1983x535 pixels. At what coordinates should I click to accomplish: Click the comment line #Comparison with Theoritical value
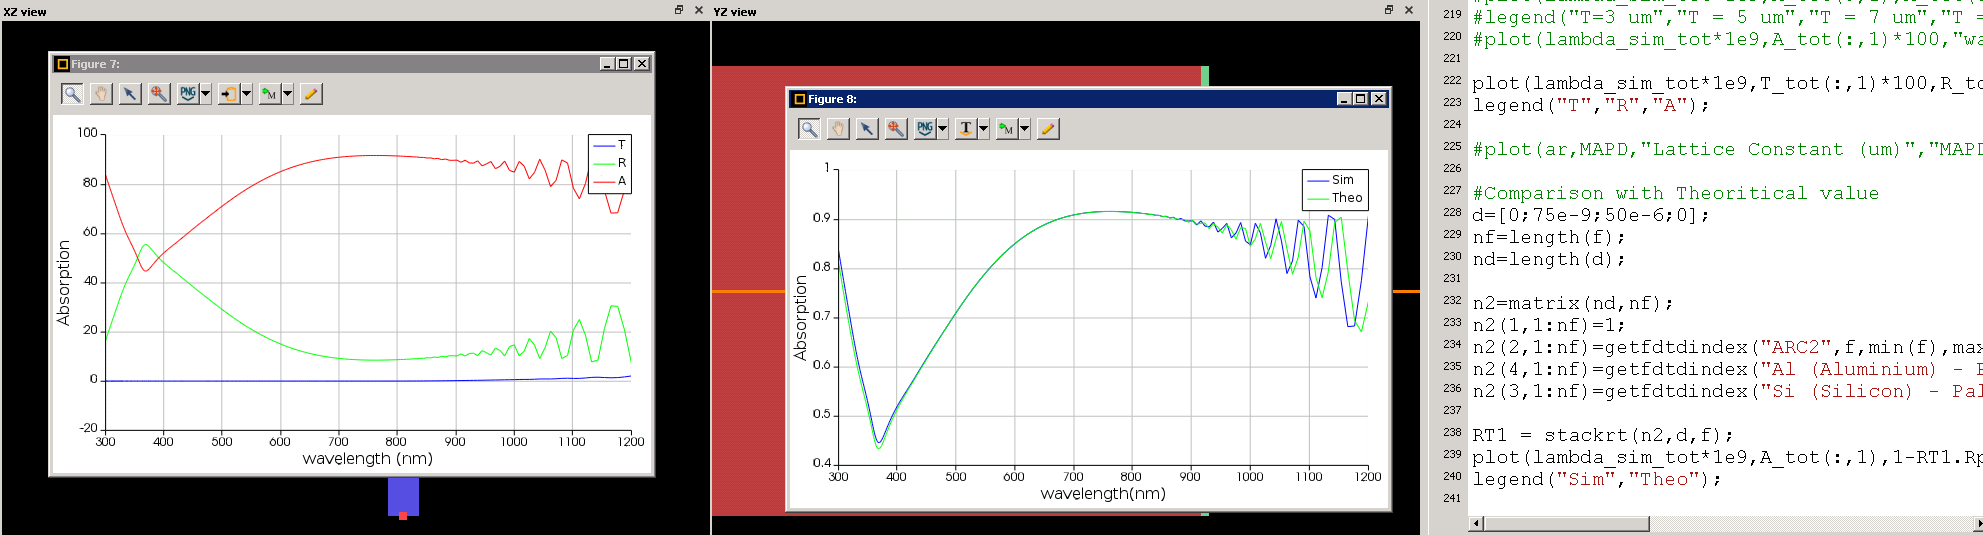(x=1675, y=194)
